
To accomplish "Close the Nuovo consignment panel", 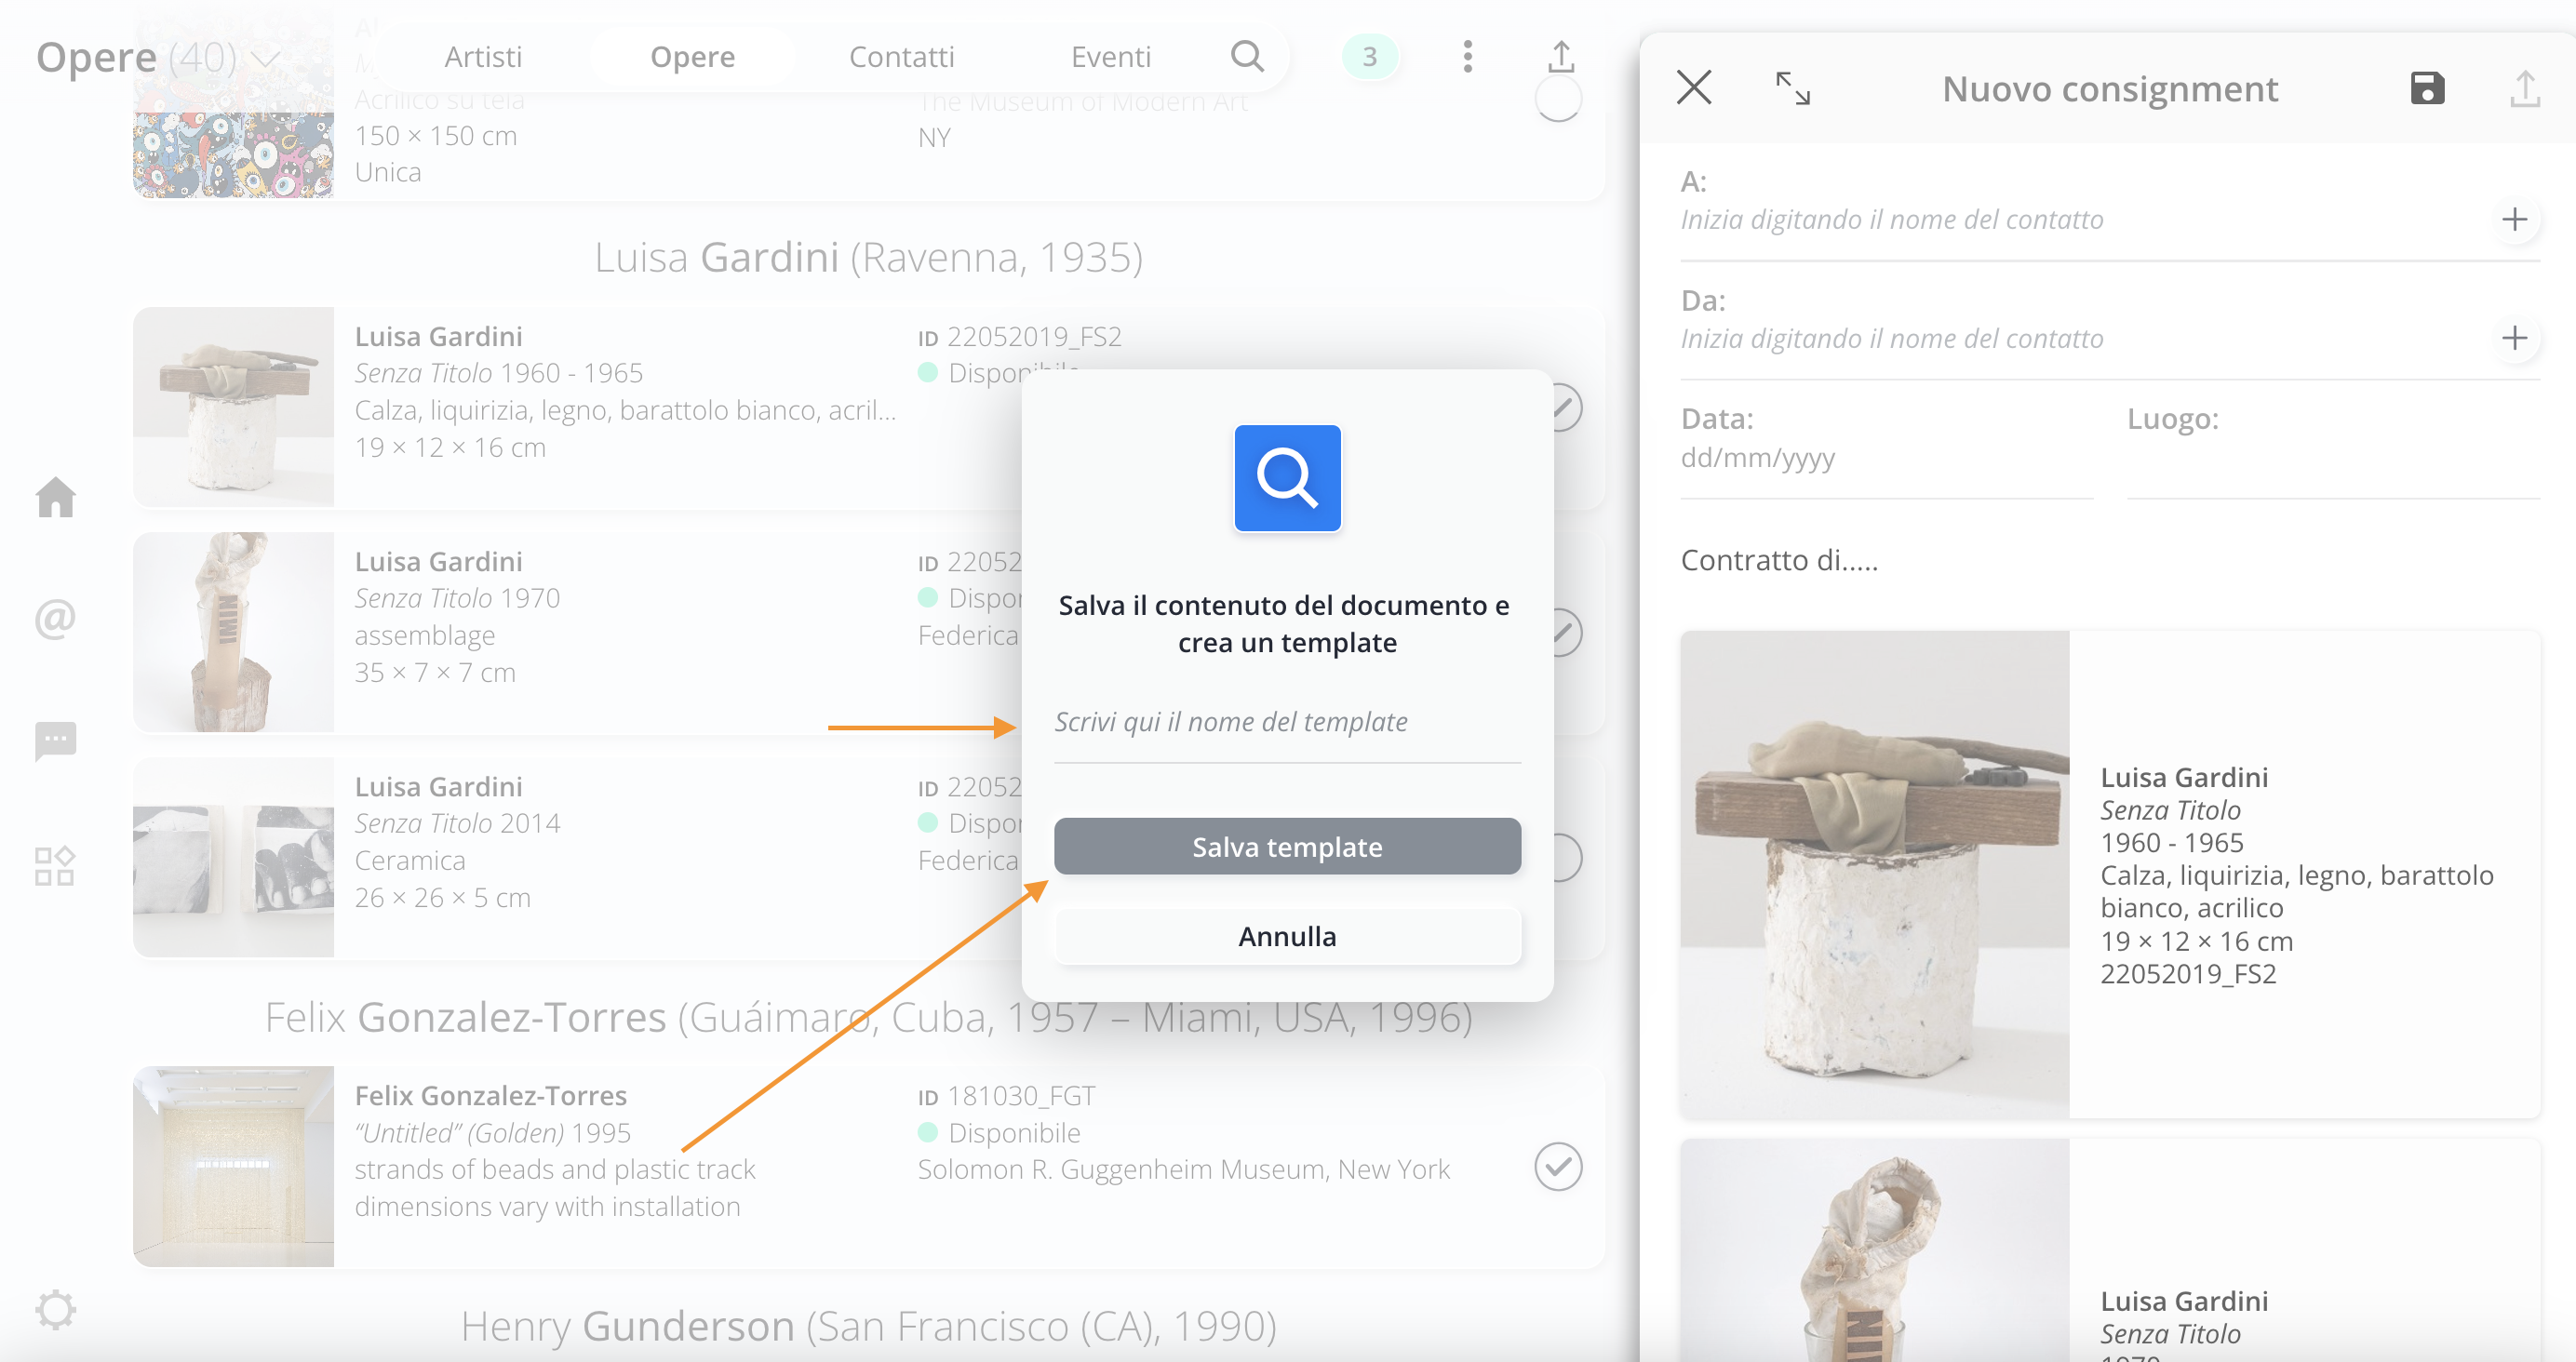I will pyautogui.click(x=1693, y=88).
